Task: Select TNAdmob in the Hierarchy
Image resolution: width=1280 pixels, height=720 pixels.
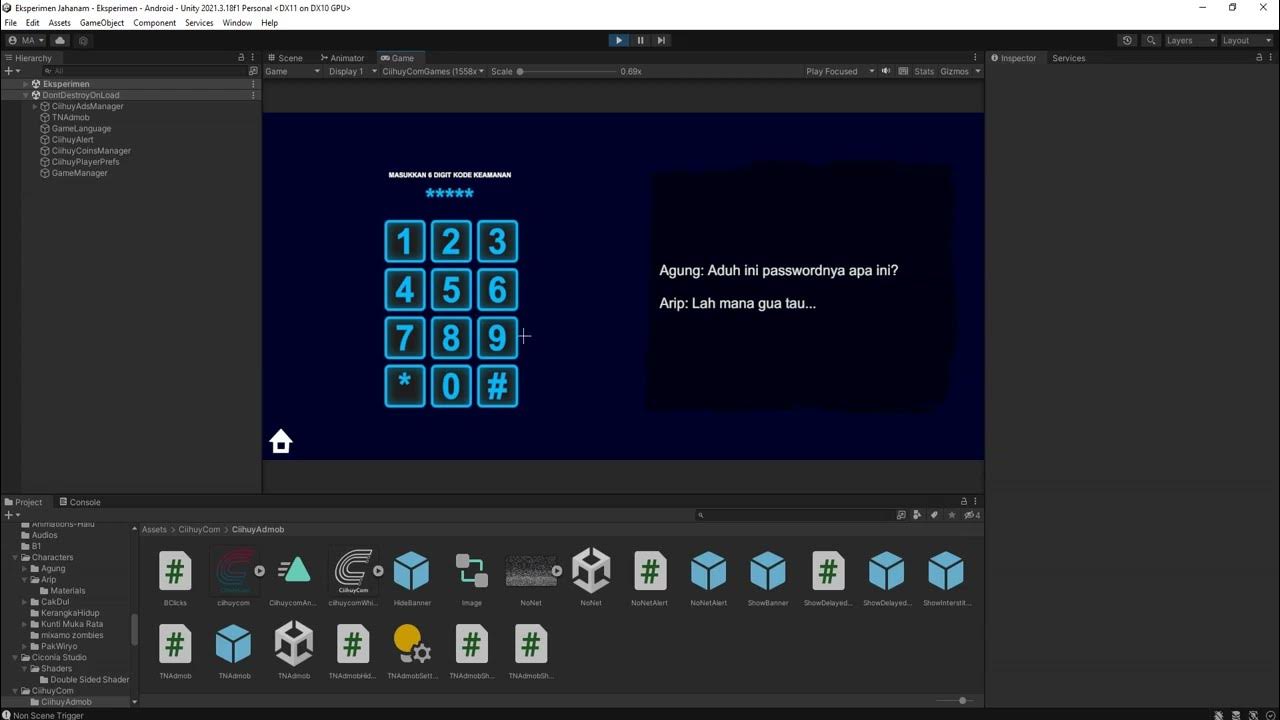Action: click(x=70, y=117)
